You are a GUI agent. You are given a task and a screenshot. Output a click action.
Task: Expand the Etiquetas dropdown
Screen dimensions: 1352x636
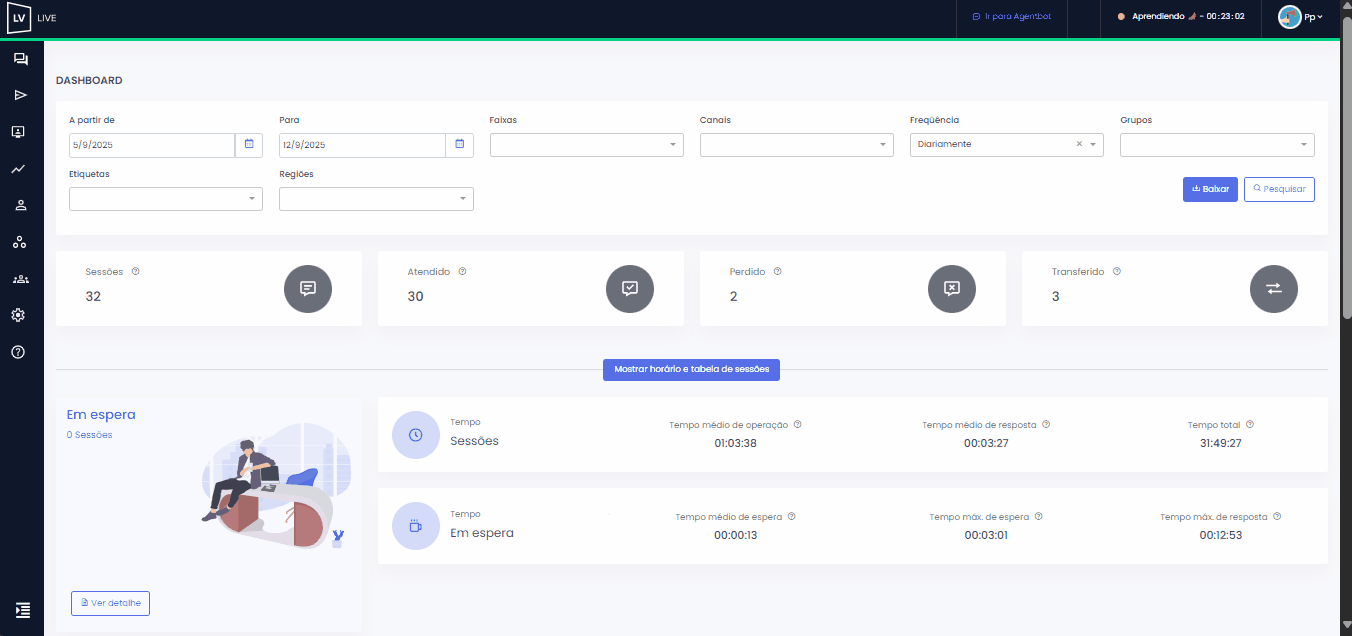point(166,199)
